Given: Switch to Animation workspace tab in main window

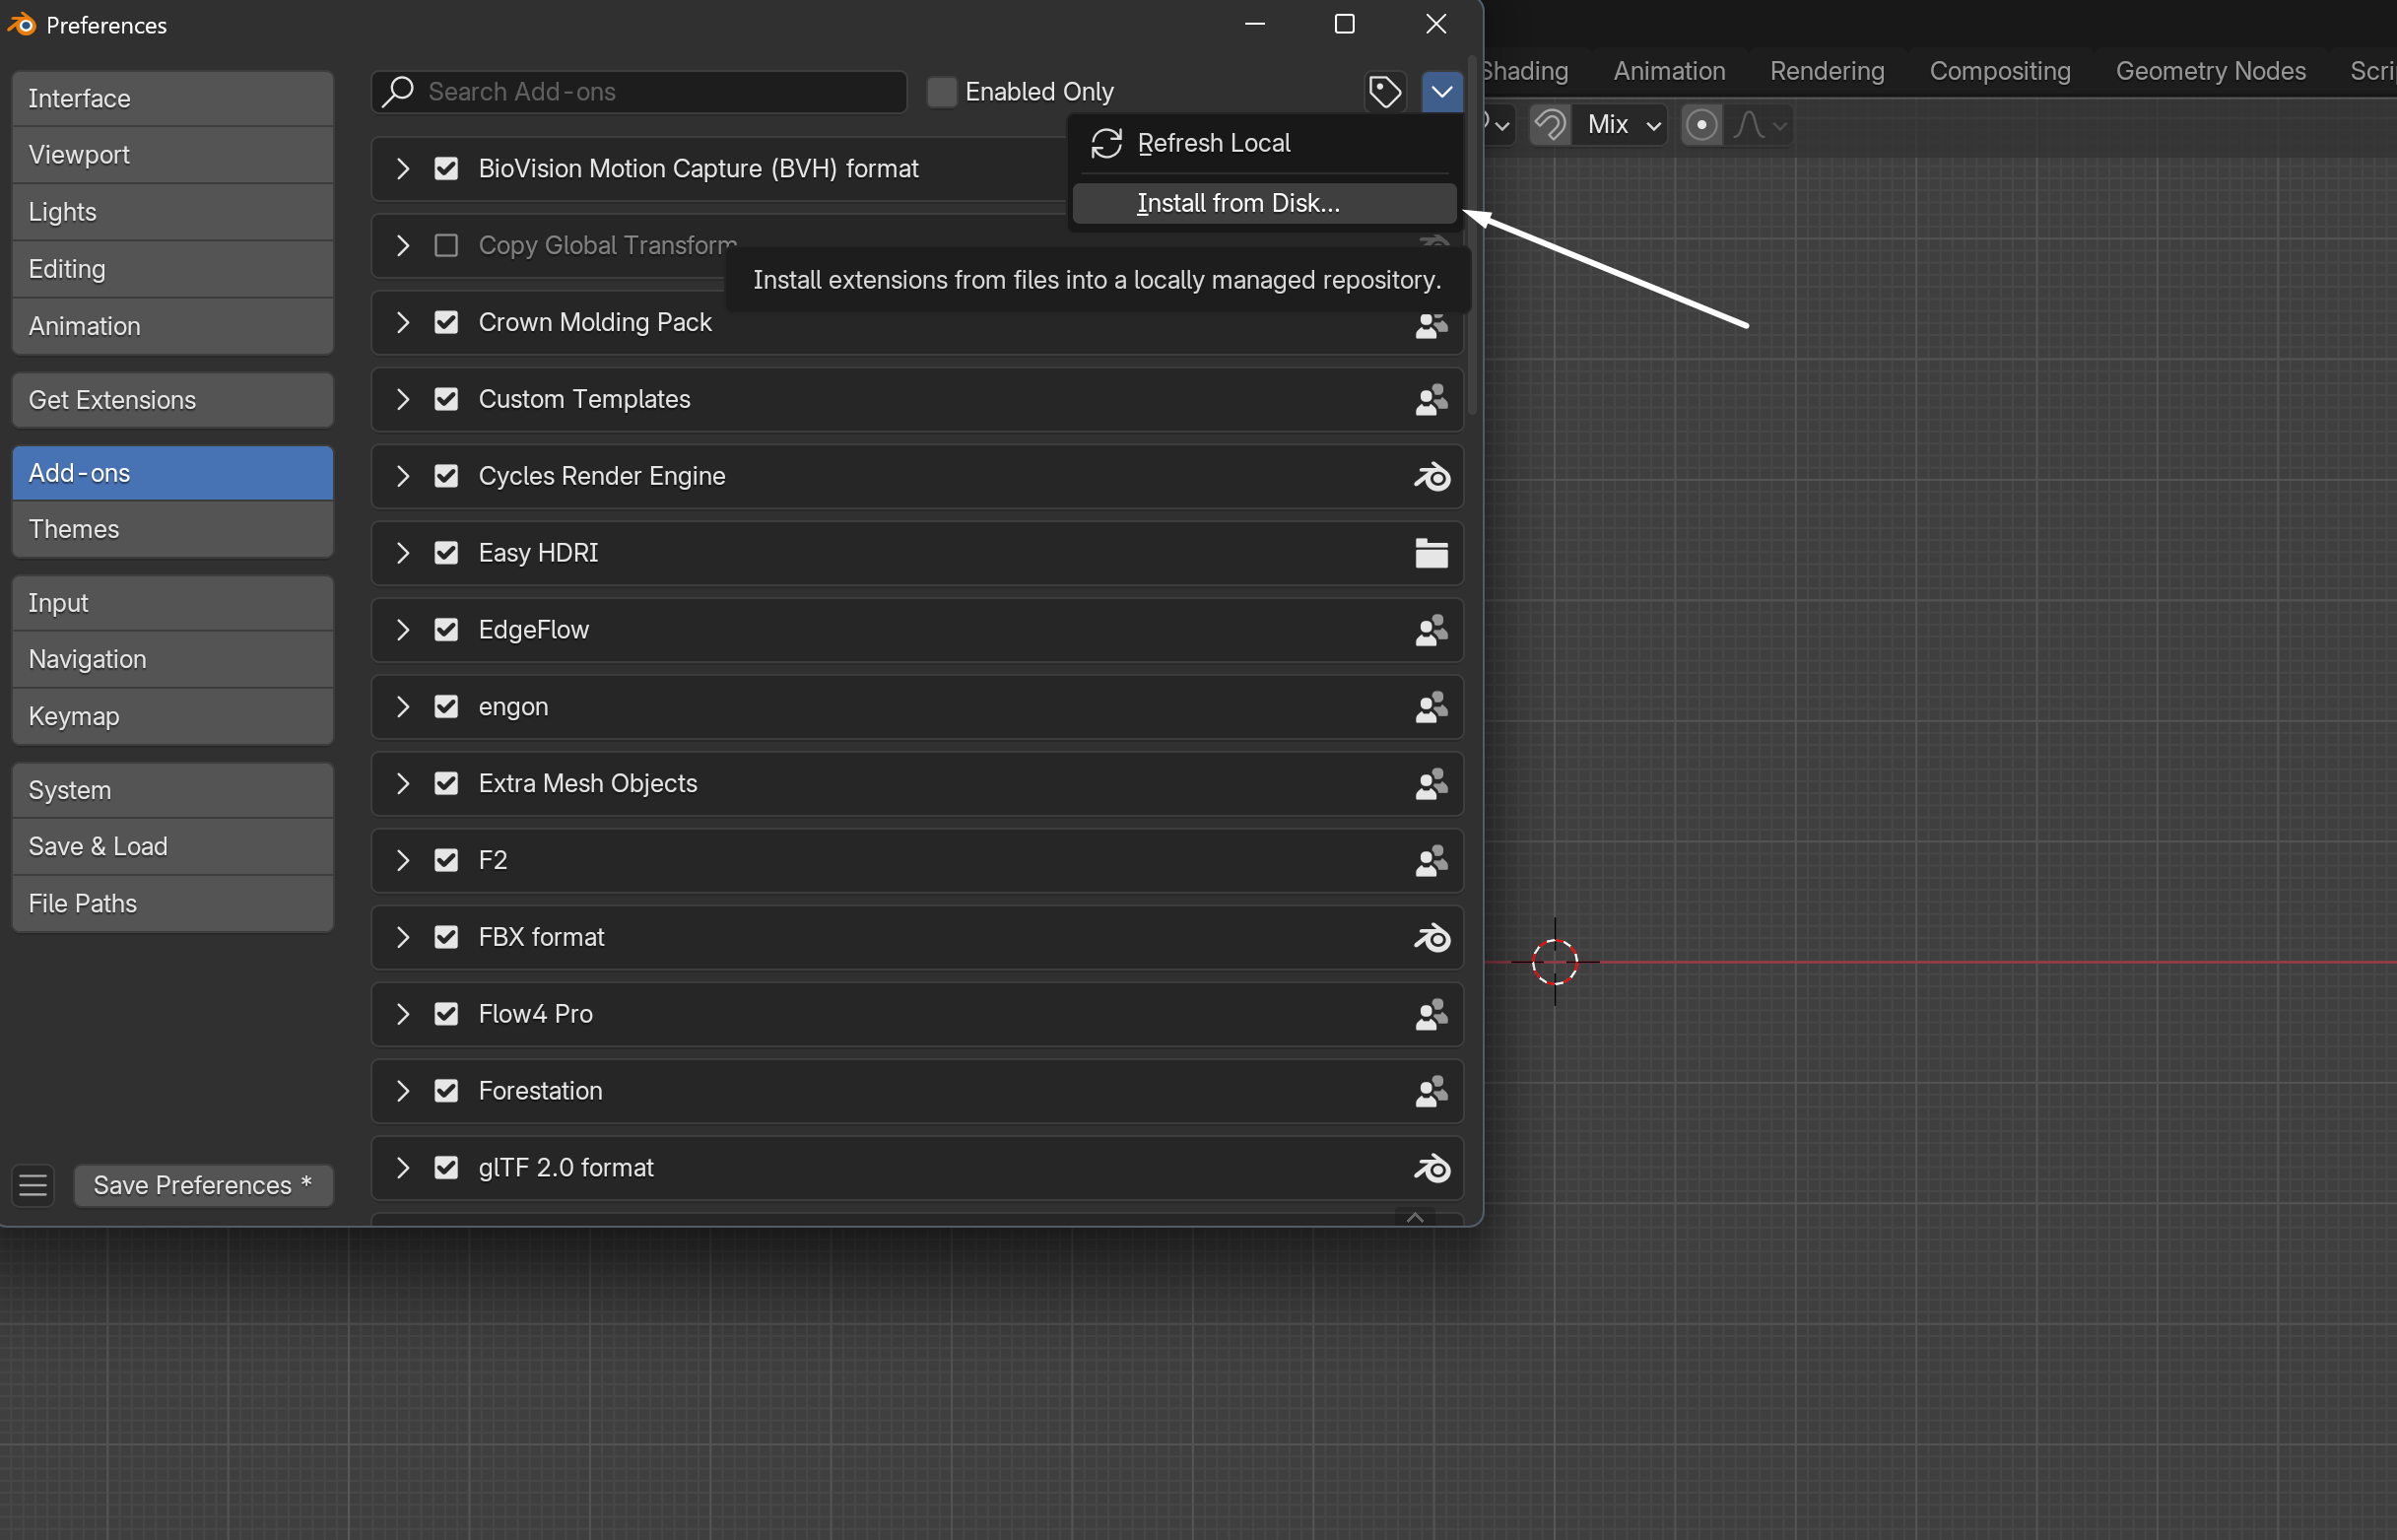Looking at the screenshot, I should (1669, 72).
